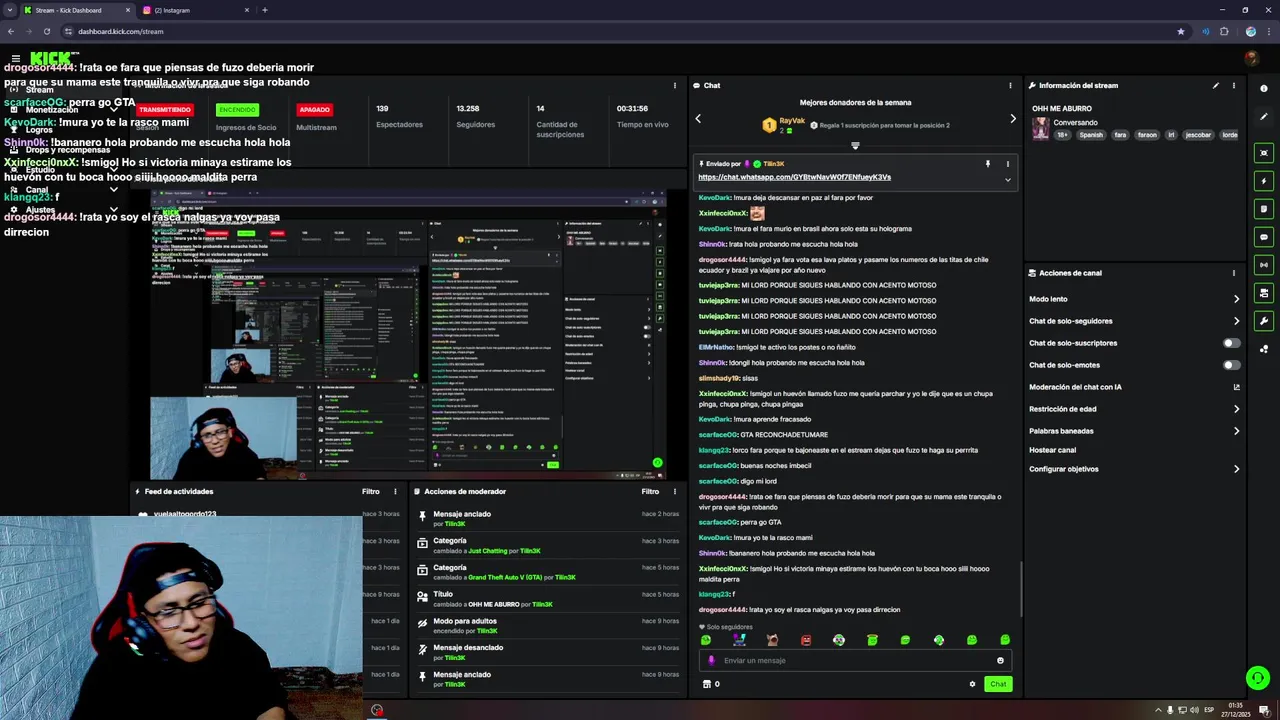
Task: Enable Chat de solo-suscriptores toggle
Action: coord(1232,343)
